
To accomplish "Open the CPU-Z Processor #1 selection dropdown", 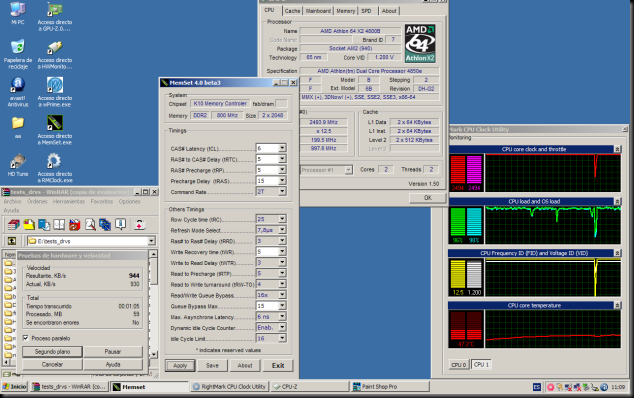I will pyautogui.click(x=348, y=170).
